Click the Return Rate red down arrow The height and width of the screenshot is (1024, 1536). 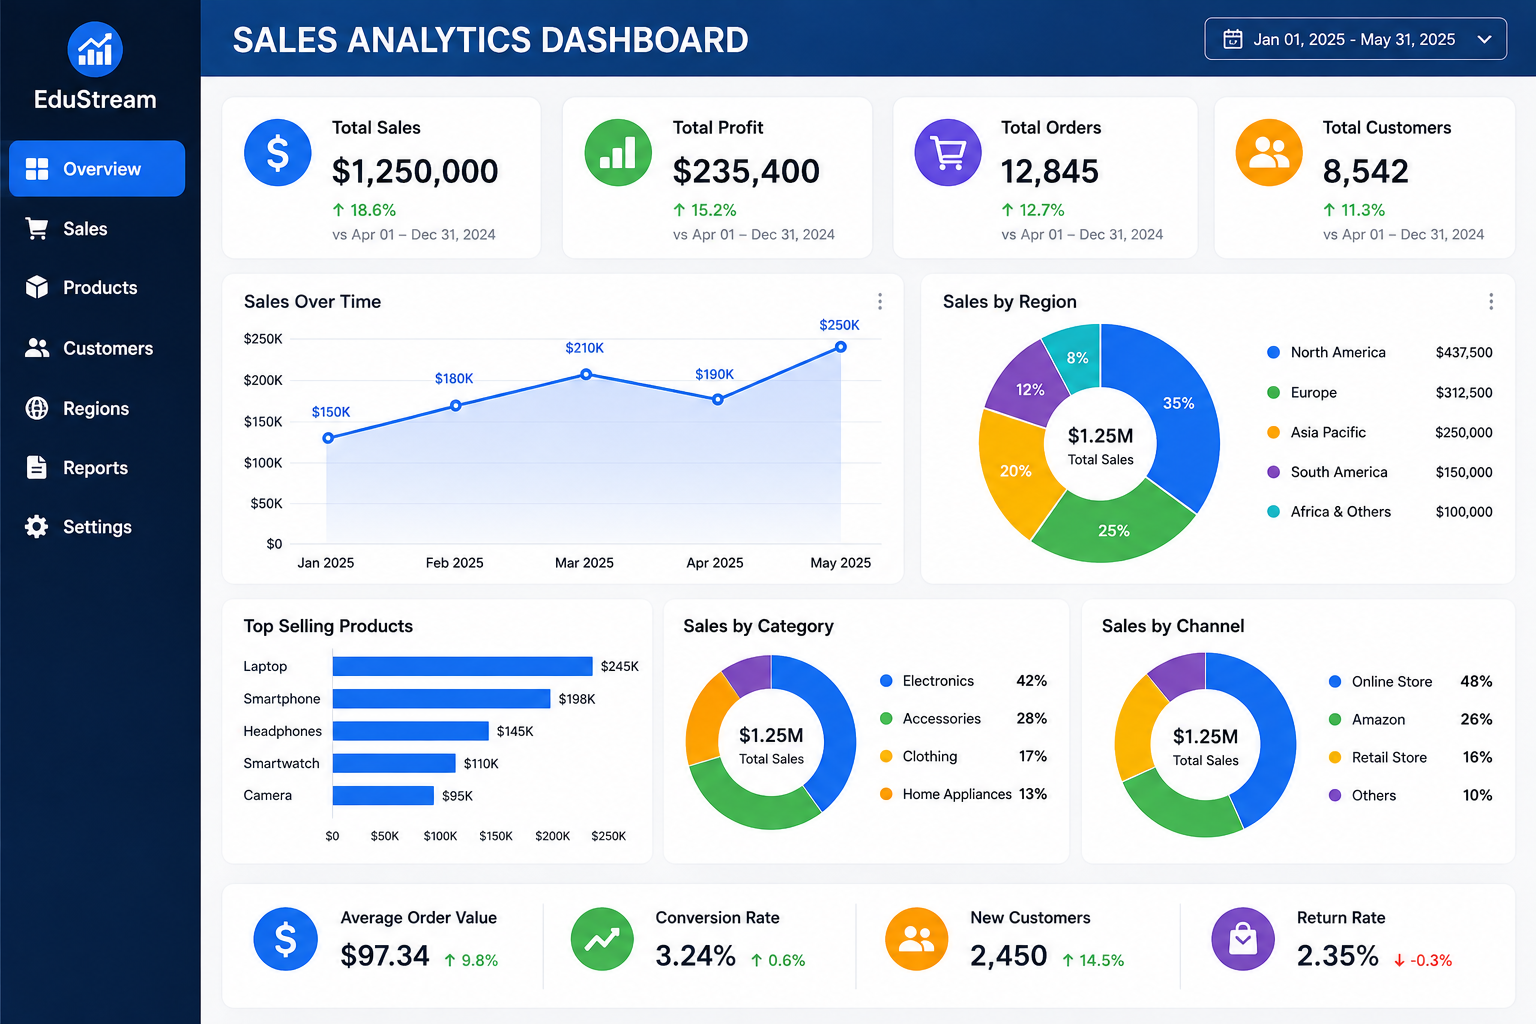point(1399,961)
